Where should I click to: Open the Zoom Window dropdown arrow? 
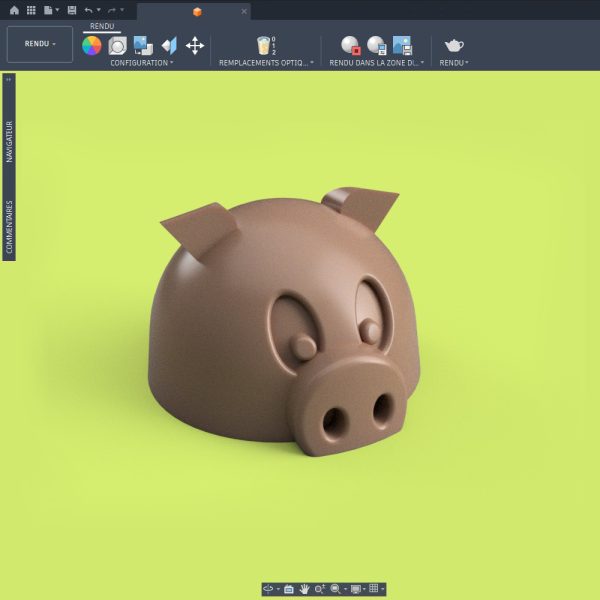346,589
